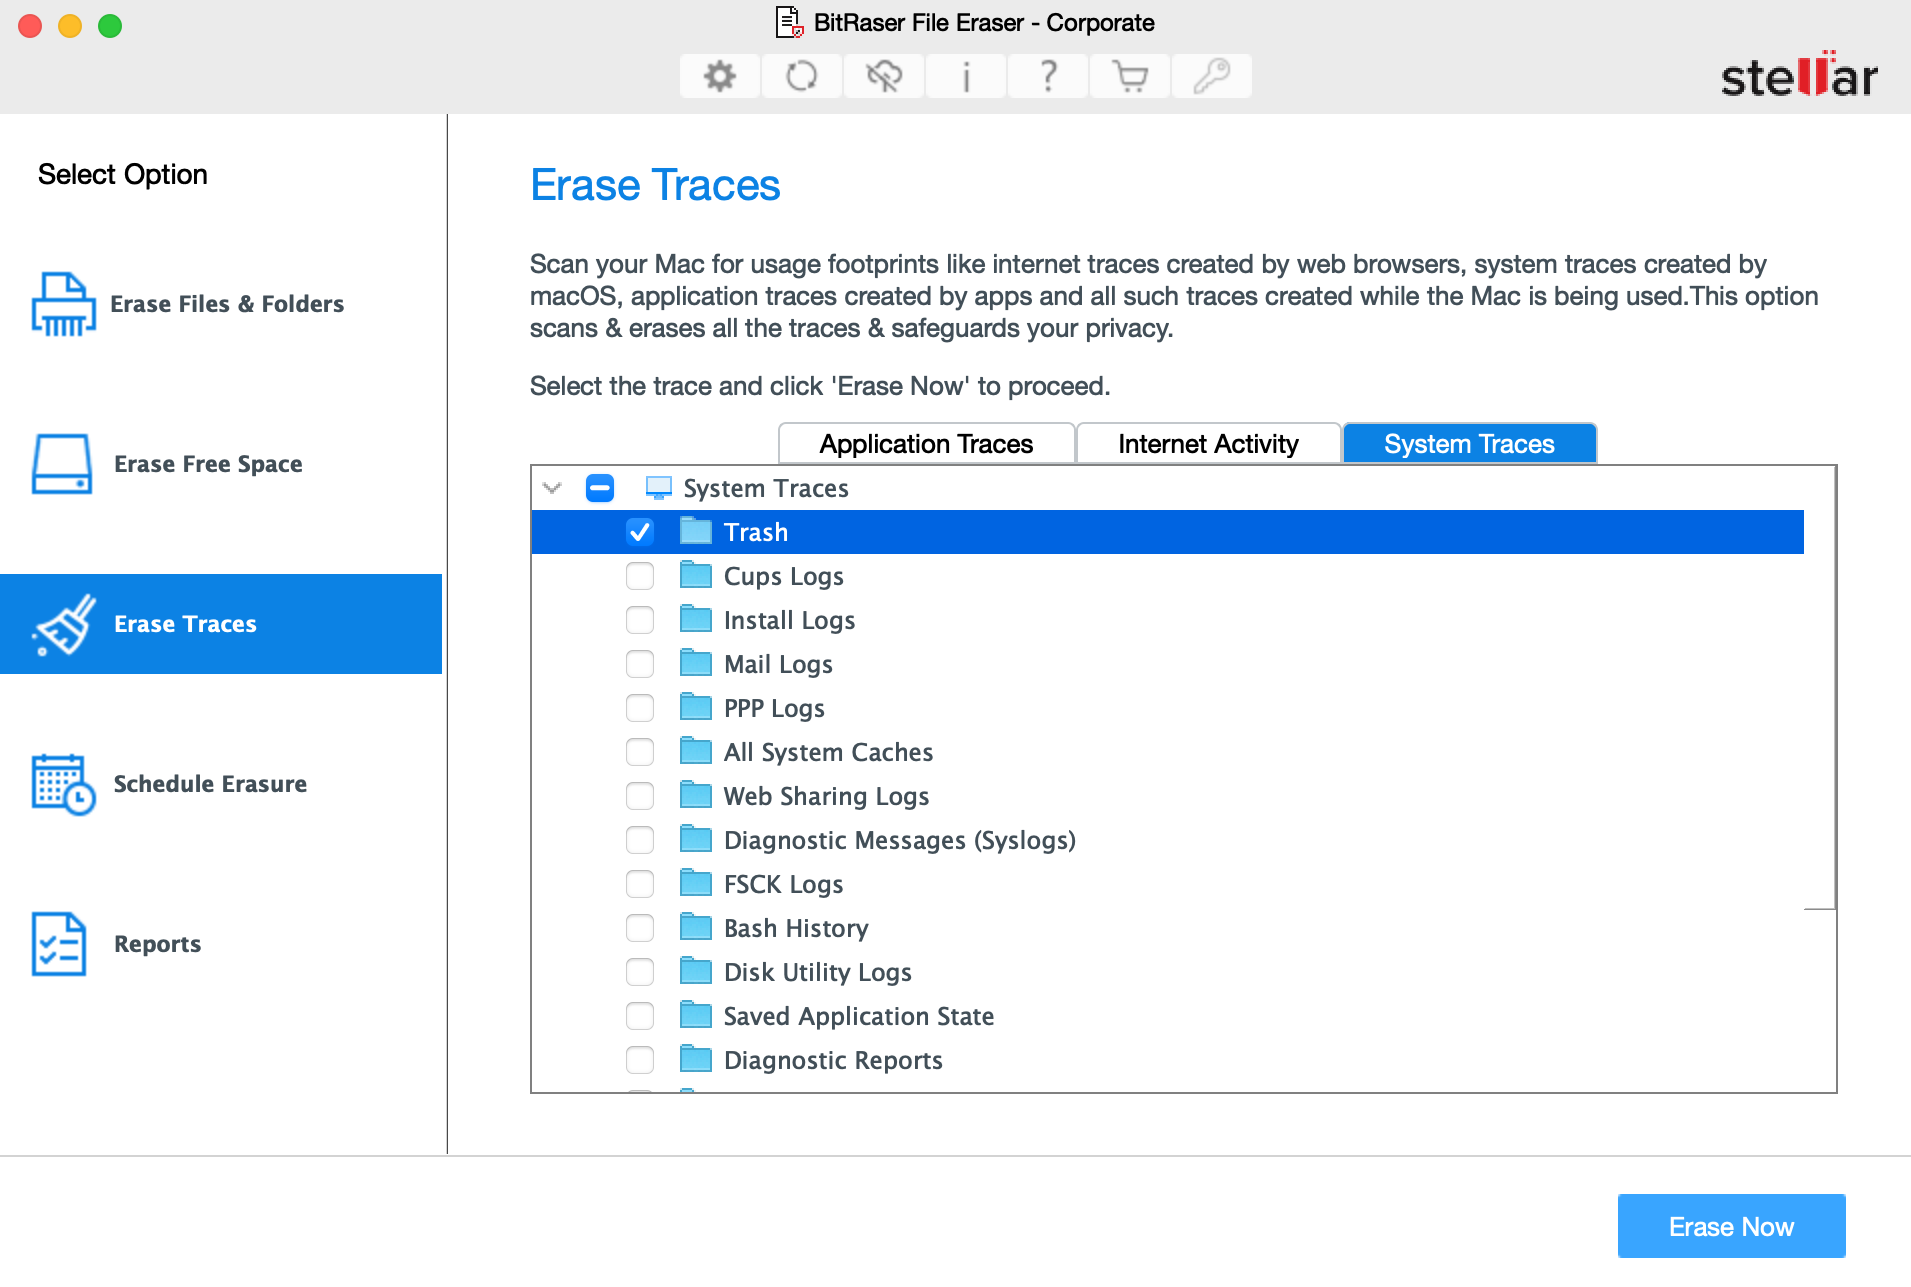Check the Install Logs checkbox
This screenshot has height=1287, width=1911.
tap(640, 620)
